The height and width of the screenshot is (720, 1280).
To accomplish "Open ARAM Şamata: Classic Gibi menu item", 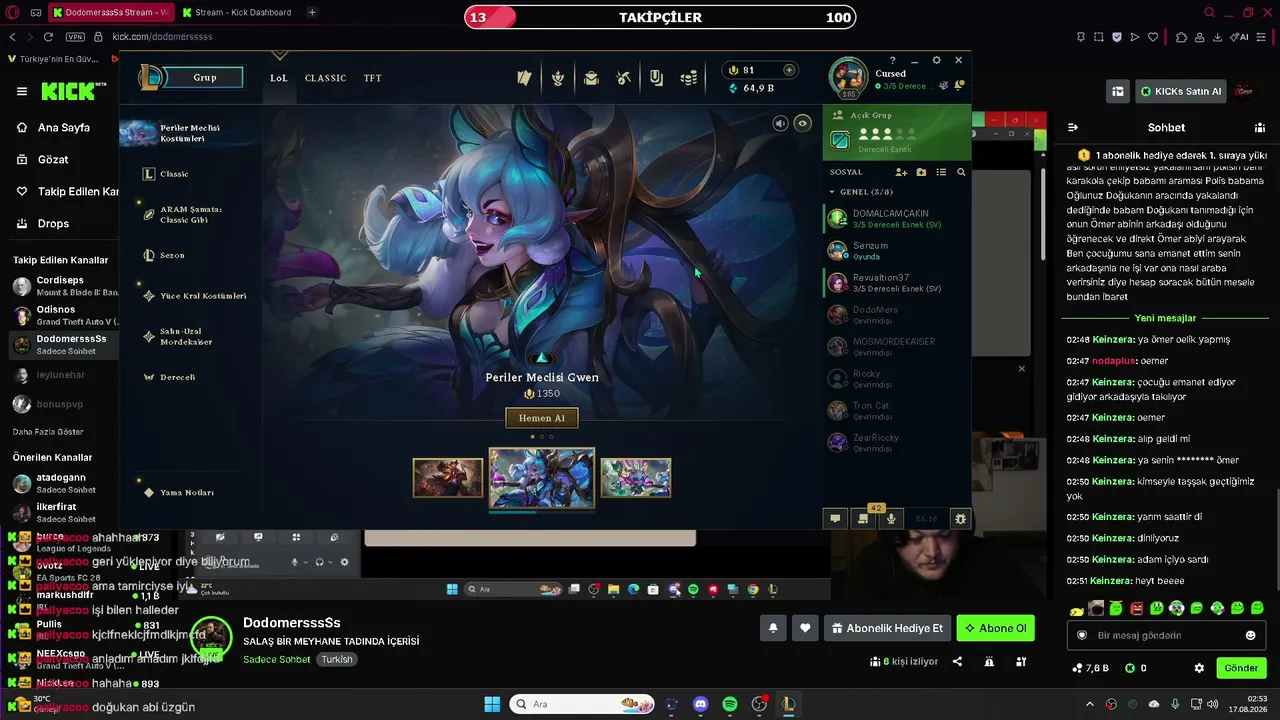I will [x=191, y=214].
